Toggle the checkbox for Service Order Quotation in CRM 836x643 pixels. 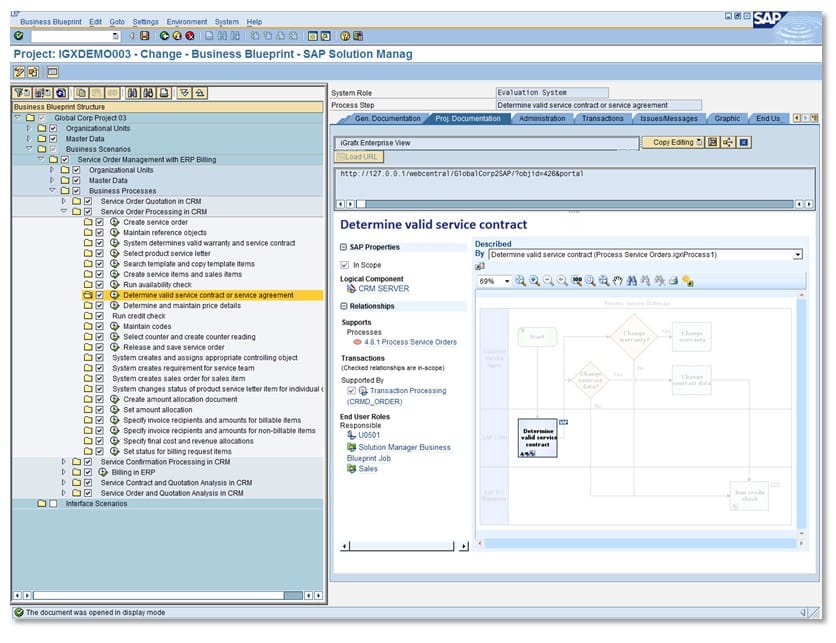click(88, 201)
